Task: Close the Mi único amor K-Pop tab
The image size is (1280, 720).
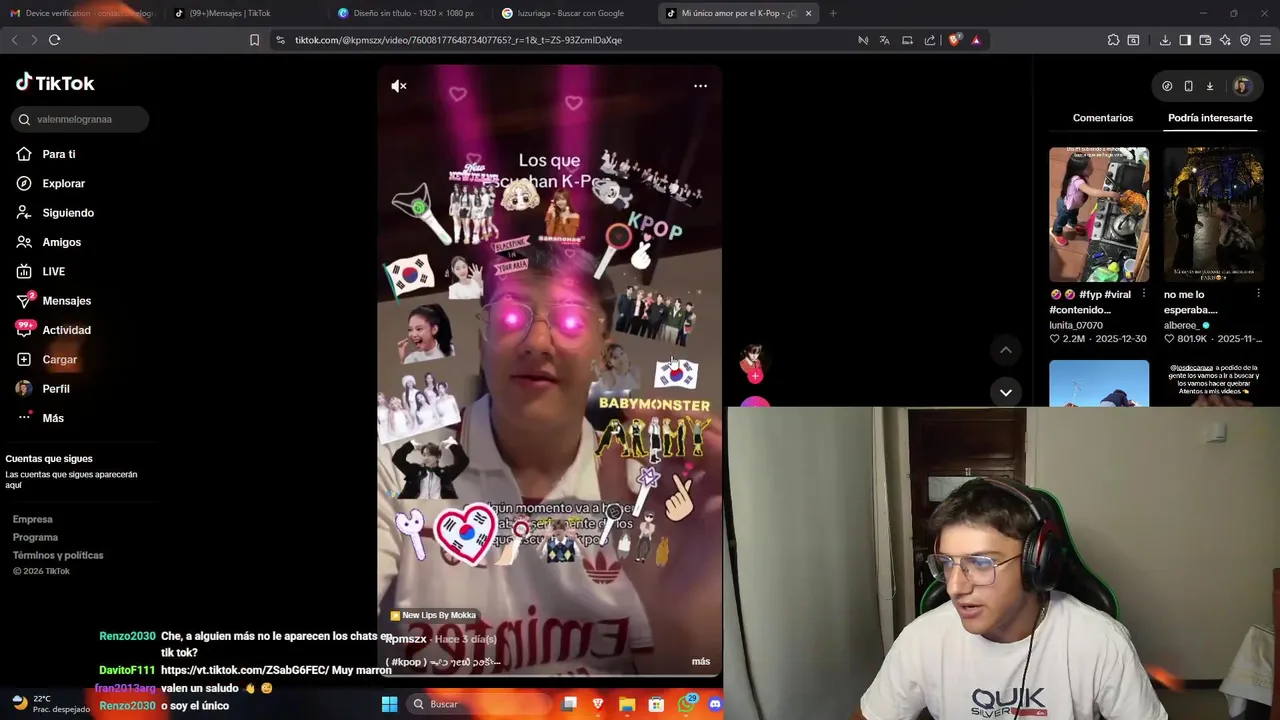Action: (x=808, y=13)
